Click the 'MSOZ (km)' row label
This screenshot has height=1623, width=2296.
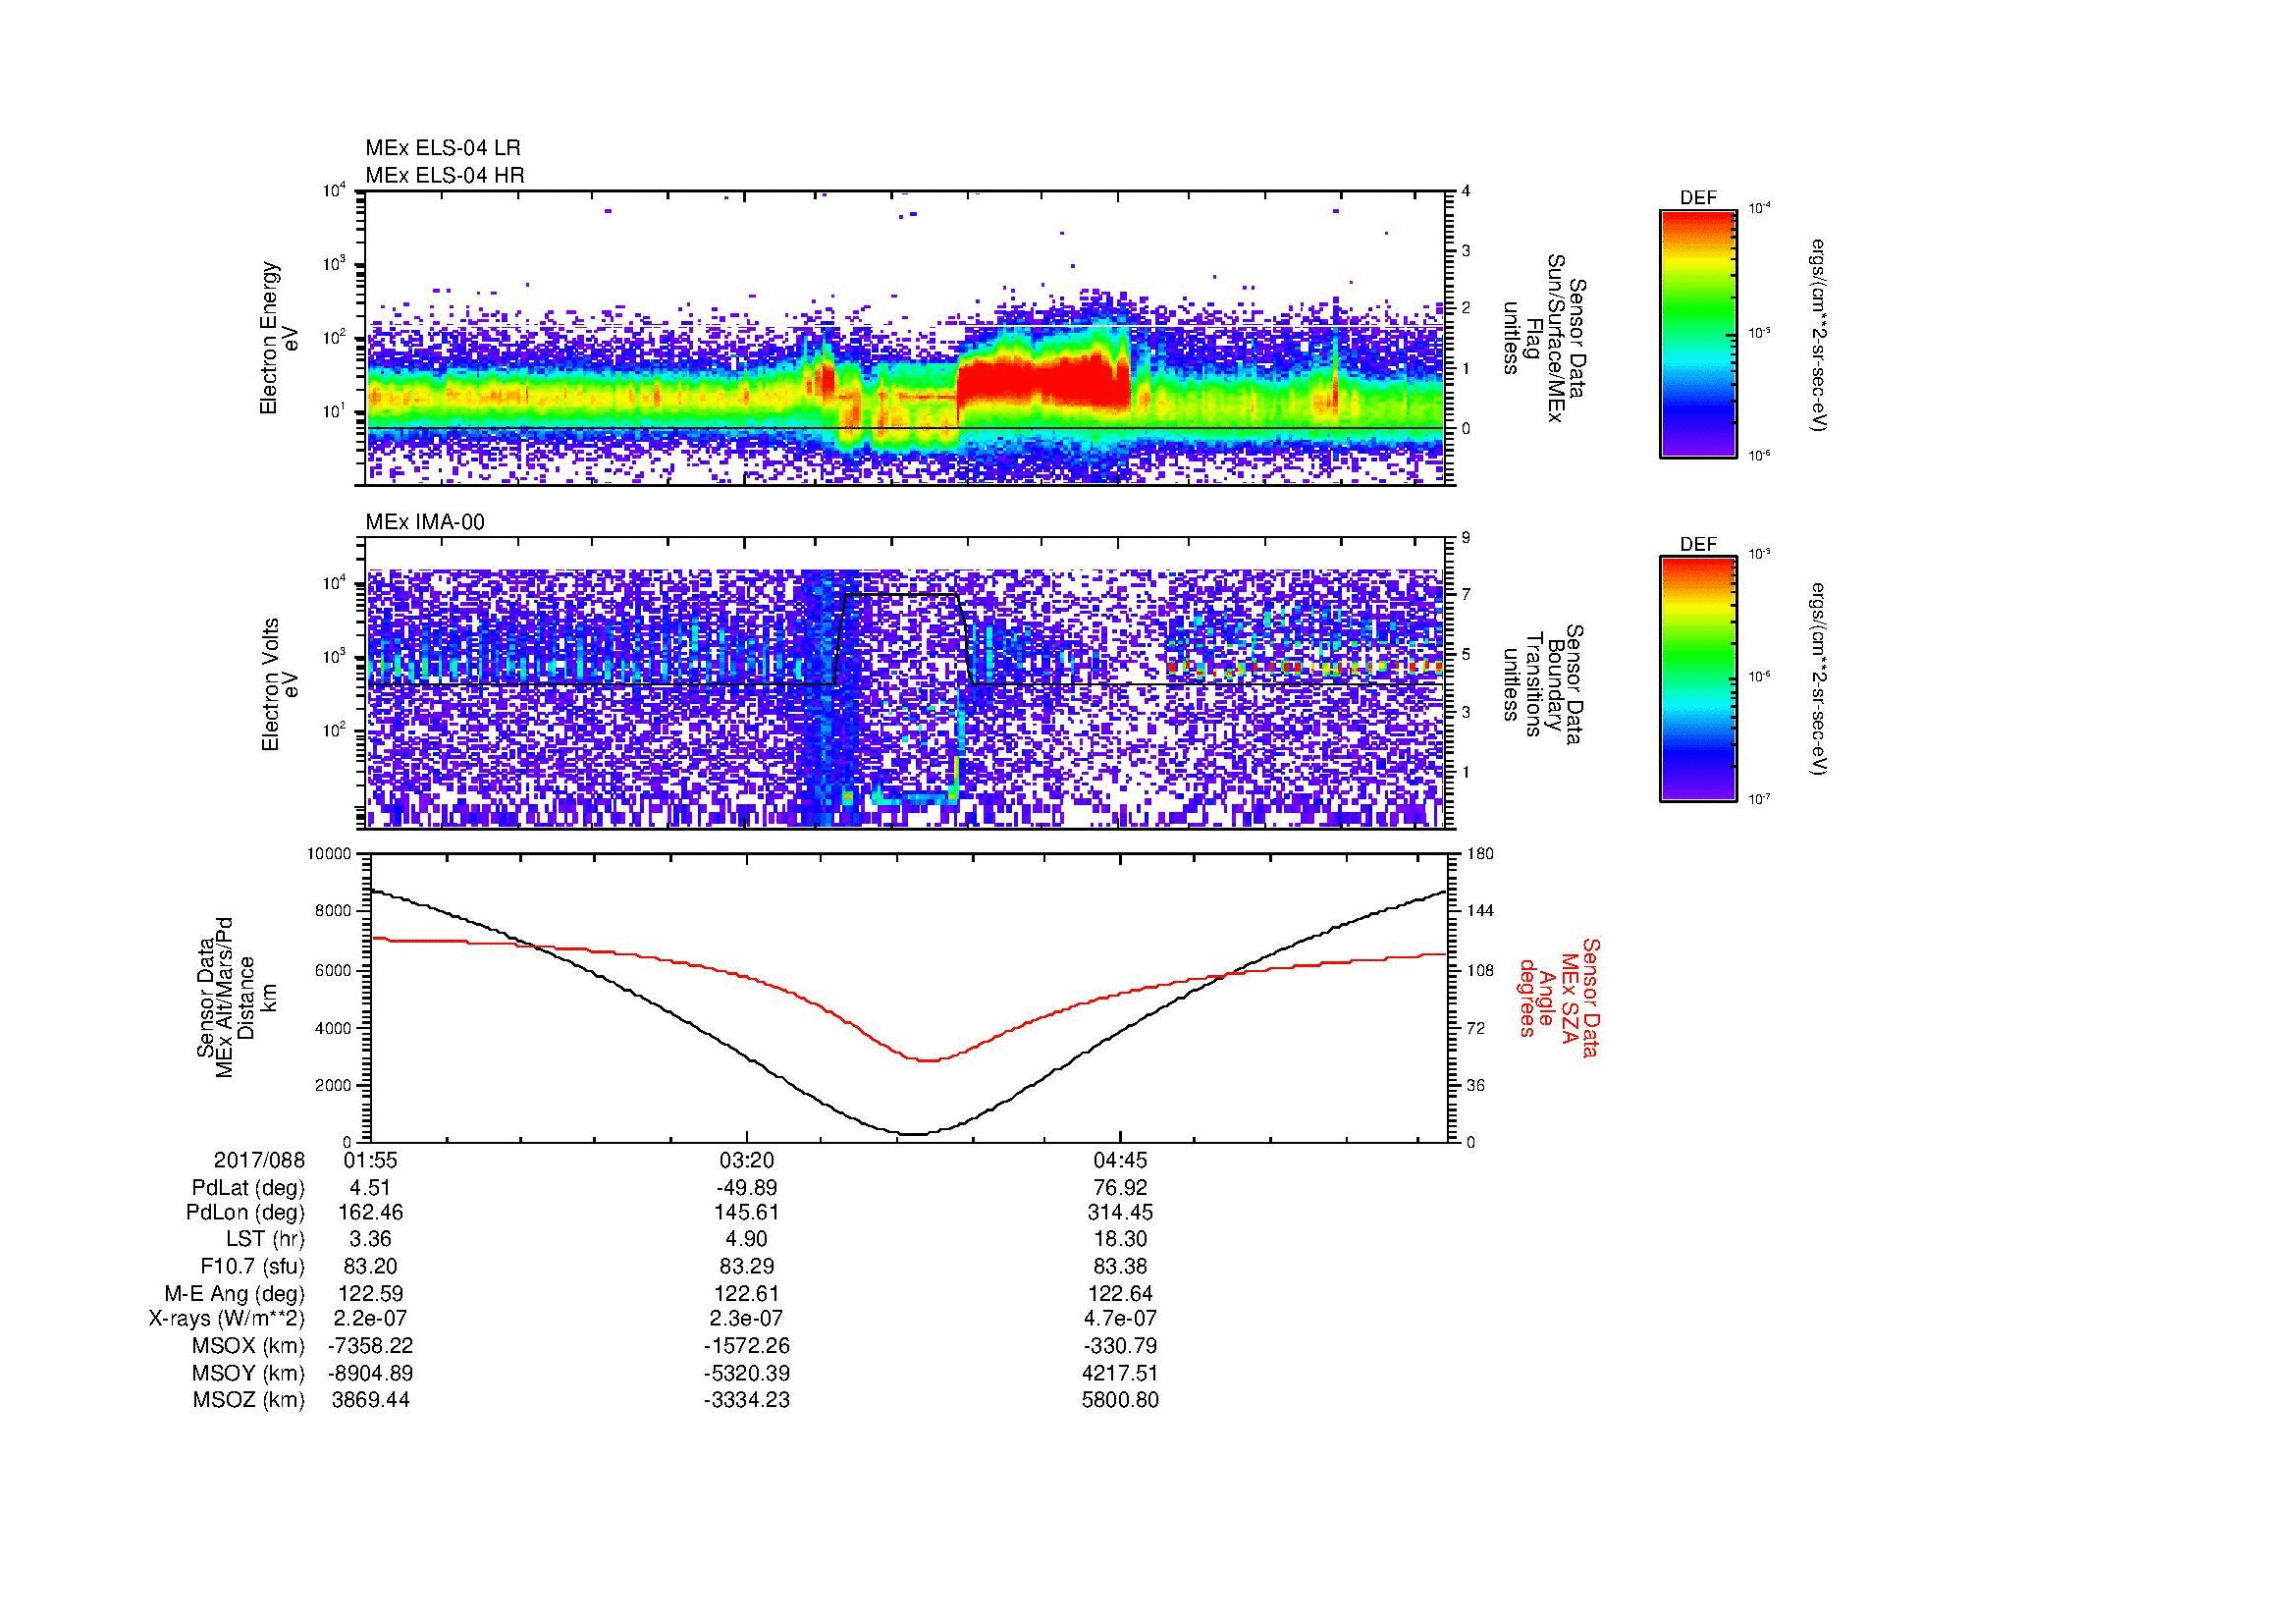tap(248, 1400)
